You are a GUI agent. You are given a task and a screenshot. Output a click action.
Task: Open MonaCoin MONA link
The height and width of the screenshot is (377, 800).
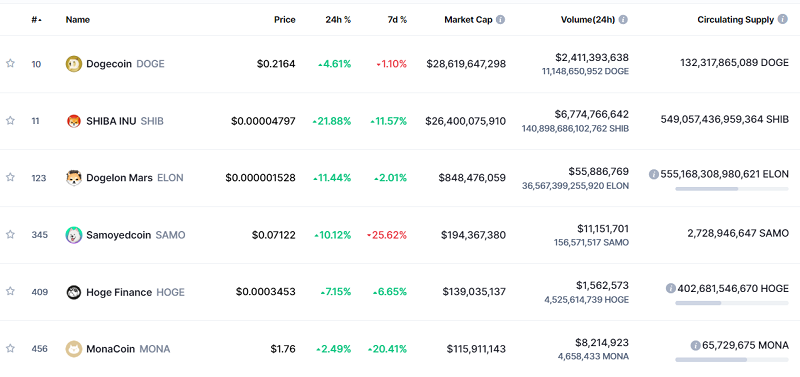click(128, 349)
